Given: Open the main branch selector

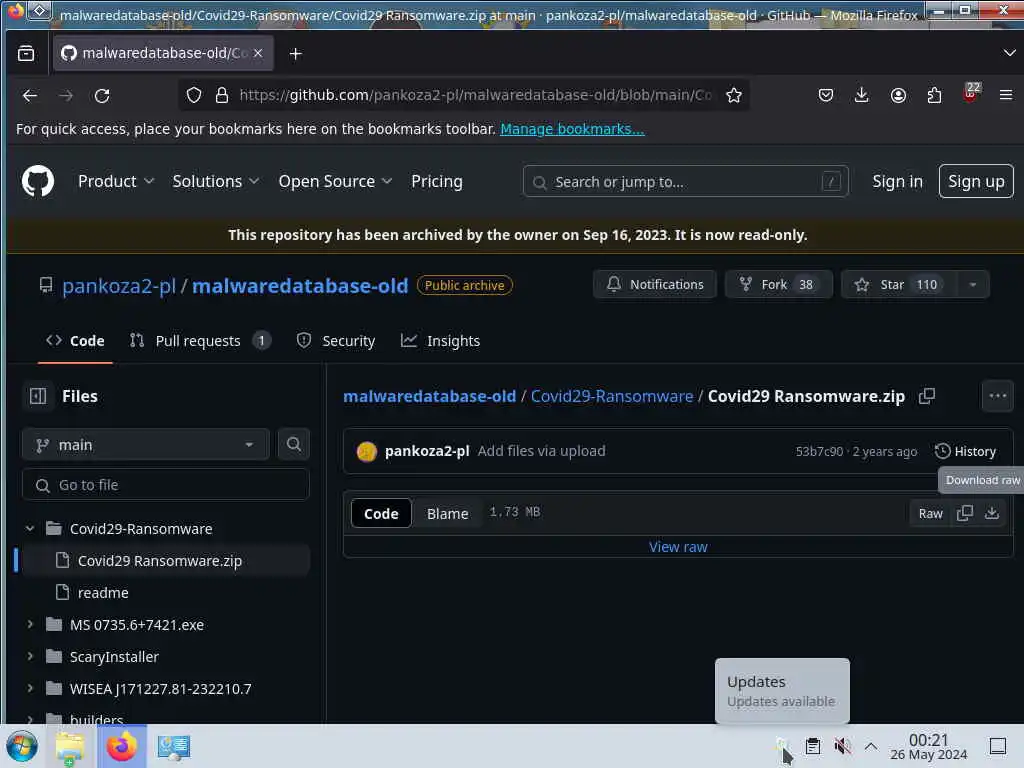Looking at the screenshot, I should (146, 445).
